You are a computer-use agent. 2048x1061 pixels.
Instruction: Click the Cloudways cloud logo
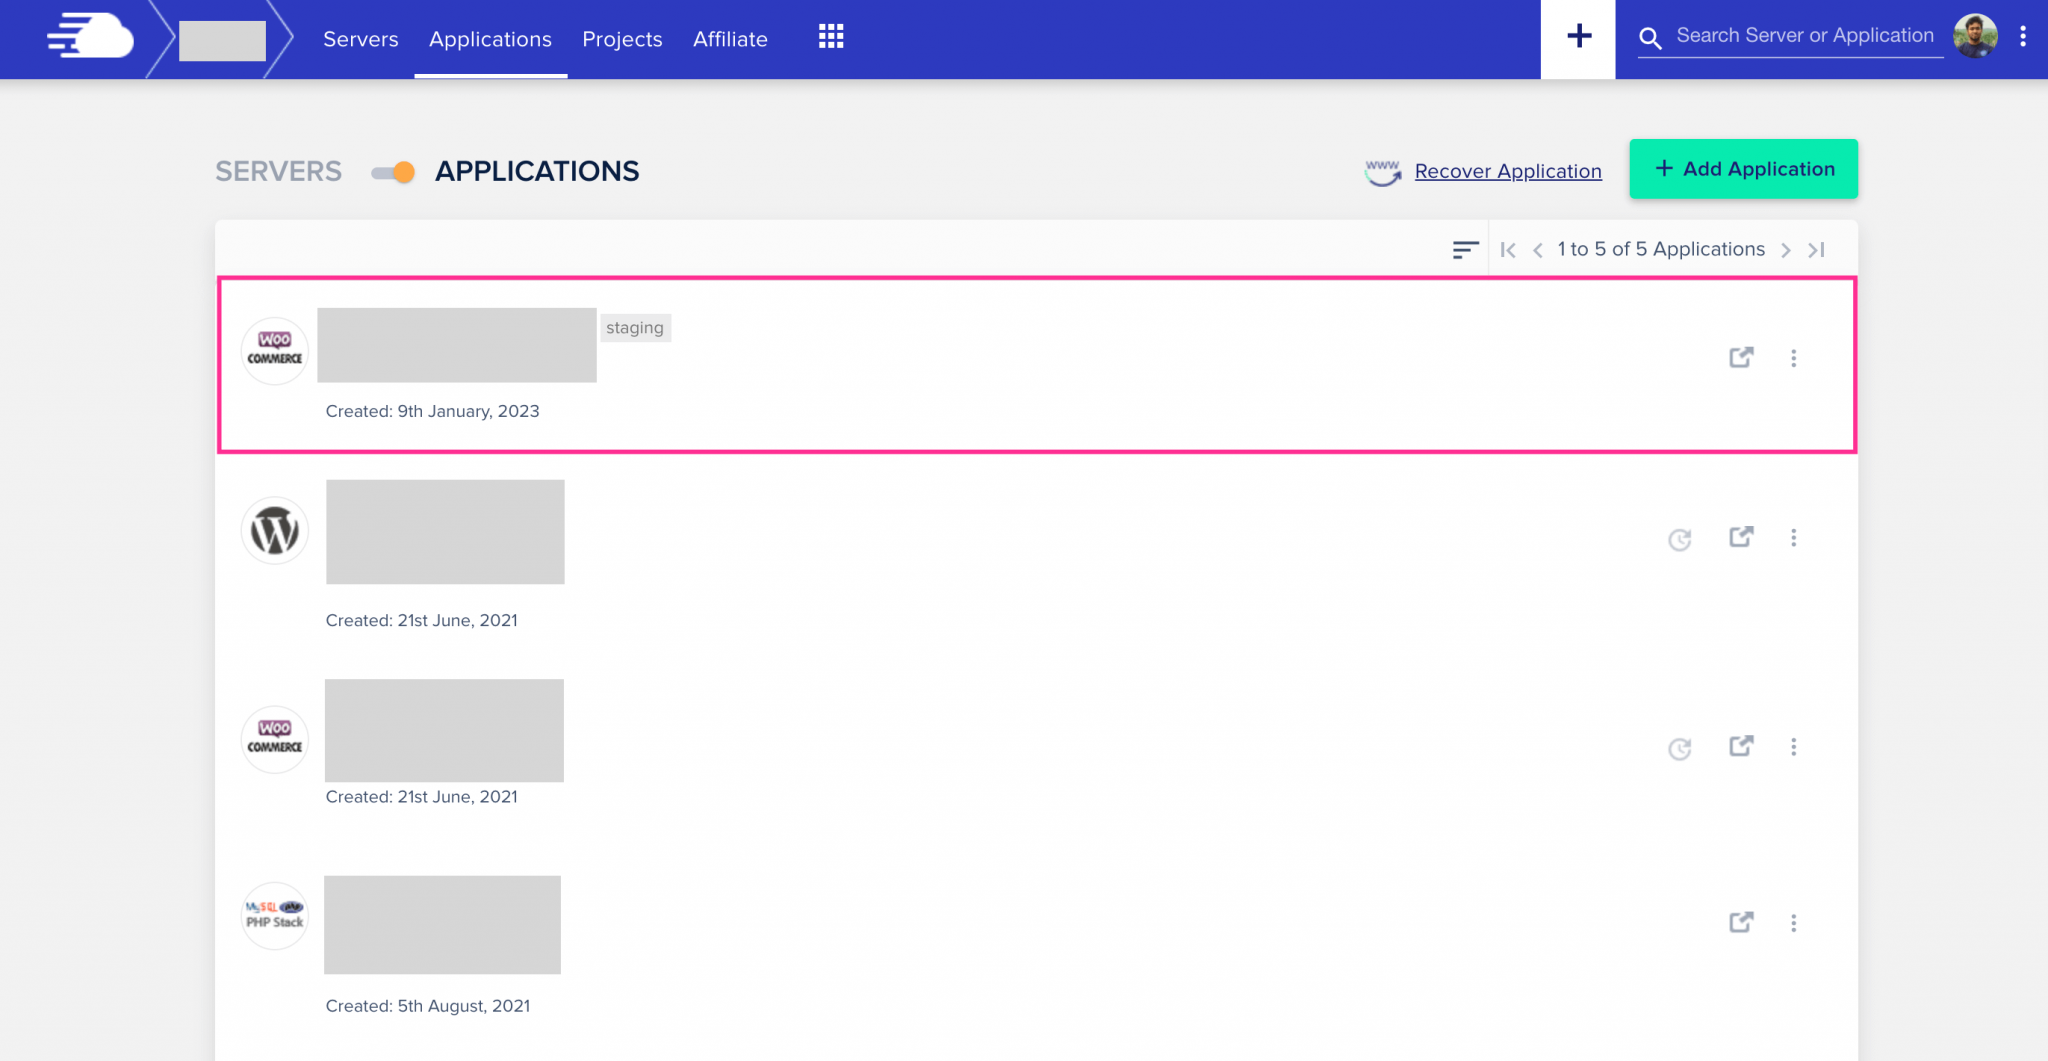(90, 37)
